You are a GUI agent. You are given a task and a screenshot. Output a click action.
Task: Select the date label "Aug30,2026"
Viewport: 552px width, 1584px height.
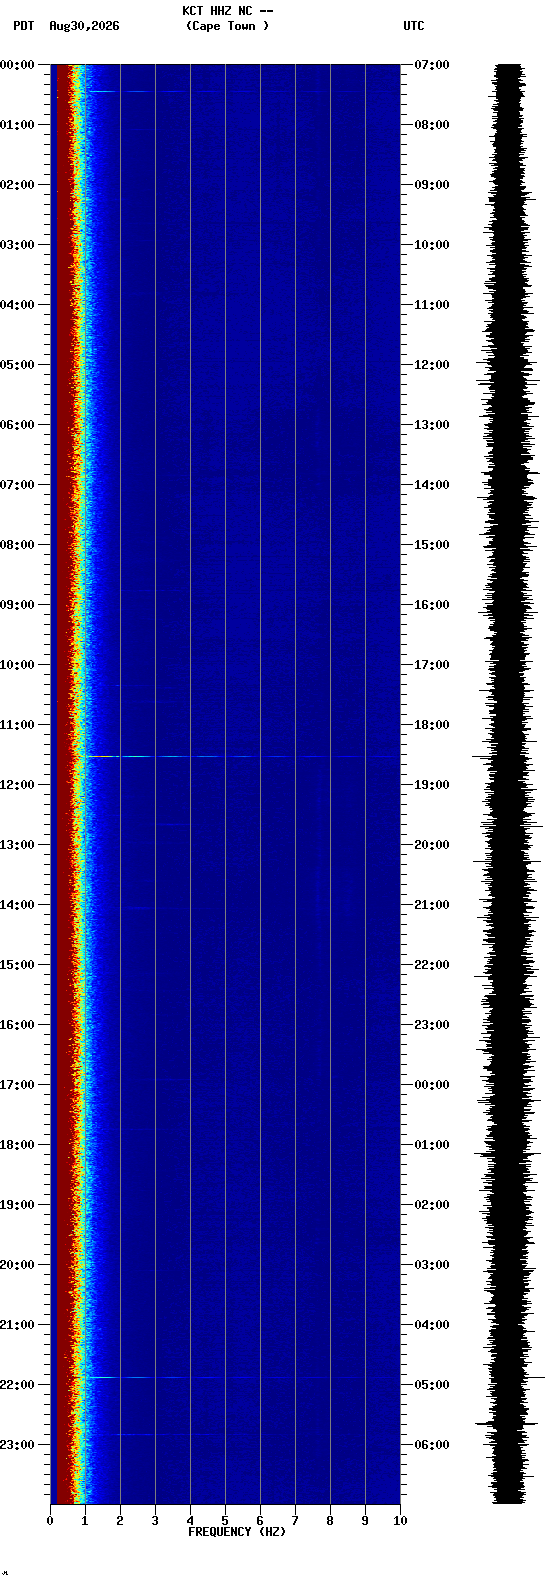[84, 26]
